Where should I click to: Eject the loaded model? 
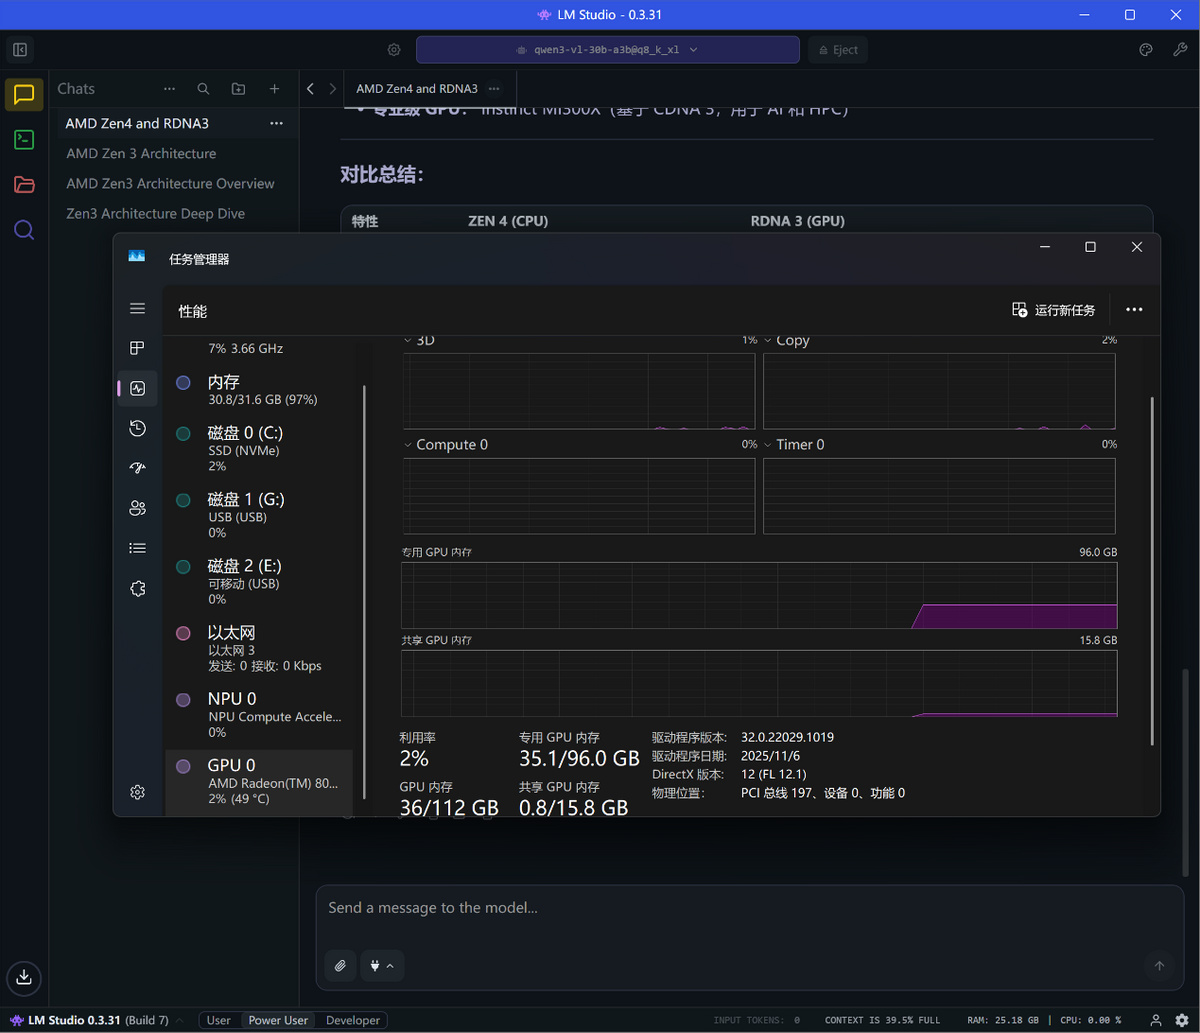838,49
